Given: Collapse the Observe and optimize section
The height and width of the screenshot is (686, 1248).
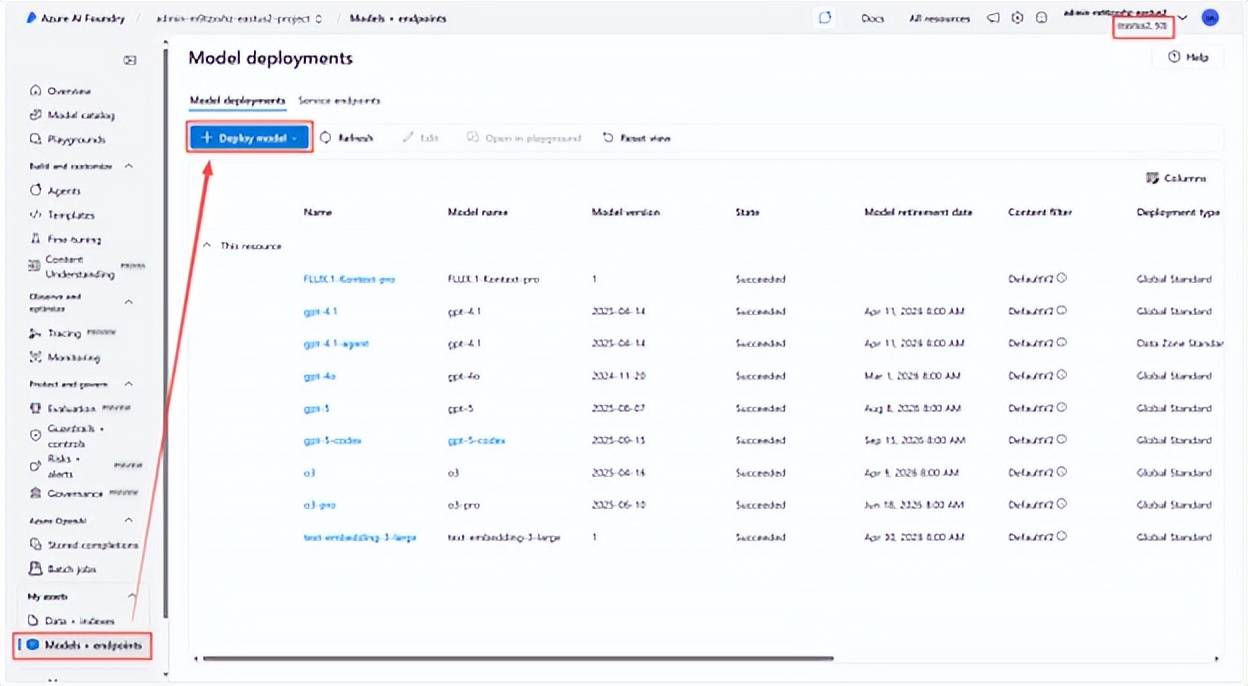Looking at the screenshot, I should (x=128, y=301).
